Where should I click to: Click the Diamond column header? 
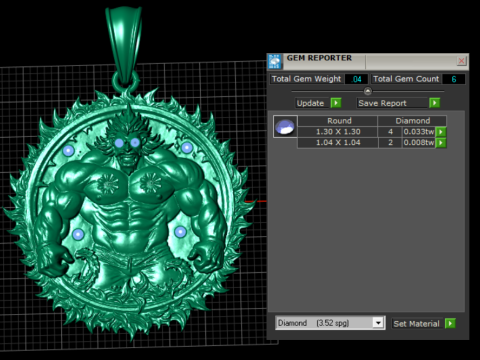(412, 121)
